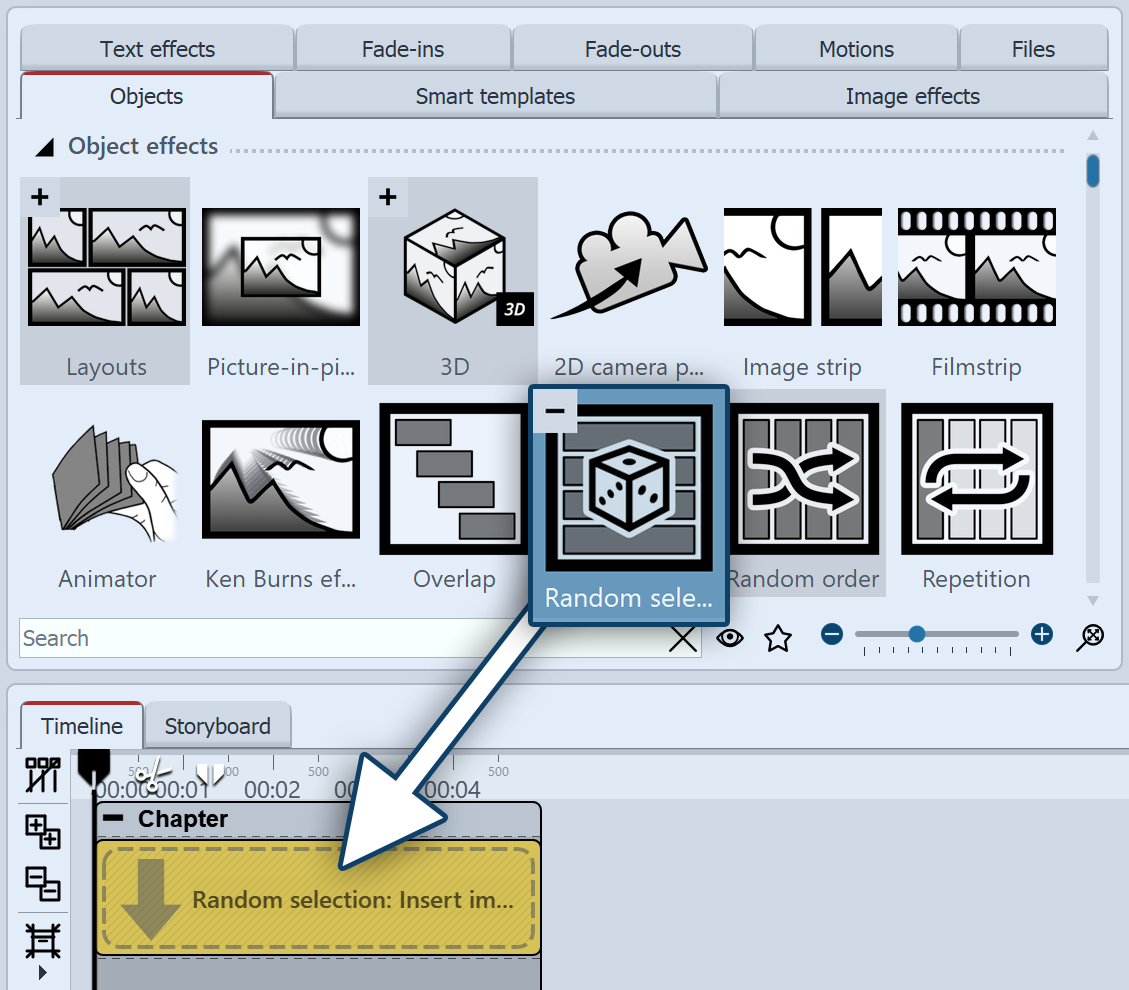Clear the search field with X
1129x990 pixels.
pyautogui.click(x=683, y=639)
